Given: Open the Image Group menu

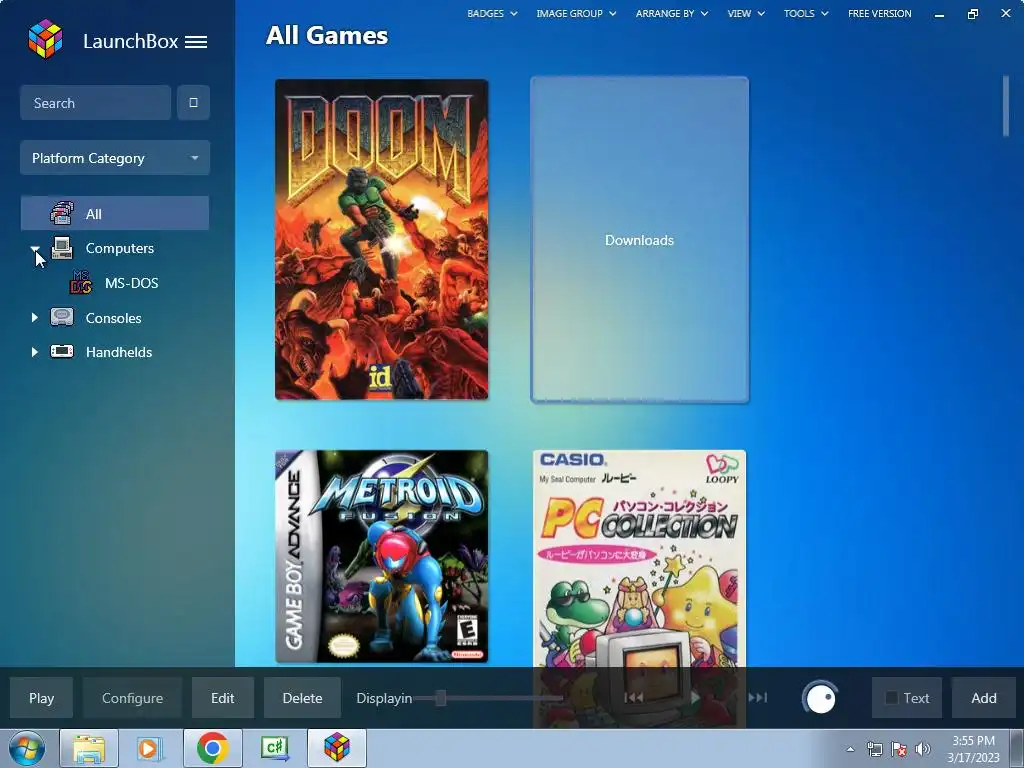Looking at the screenshot, I should tap(576, 13).
